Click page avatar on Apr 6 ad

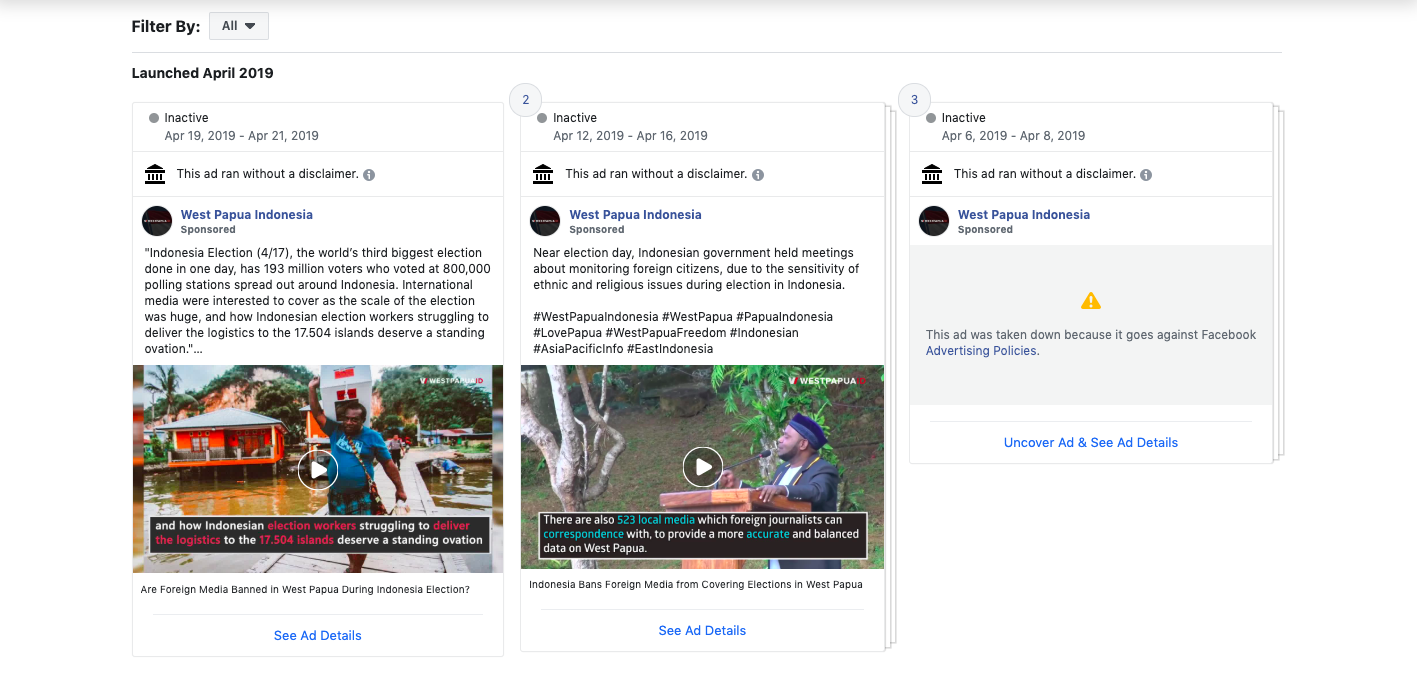pyautogui.click(x=934, y=221)
